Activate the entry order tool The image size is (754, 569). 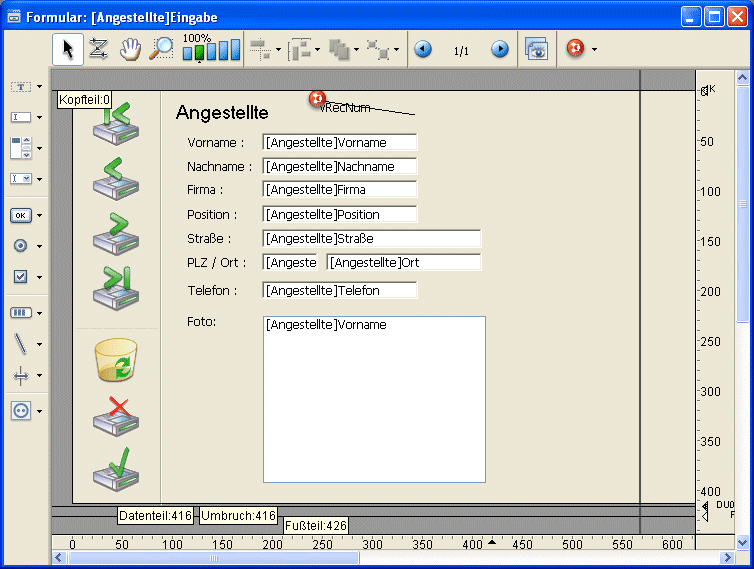(98, 49)
